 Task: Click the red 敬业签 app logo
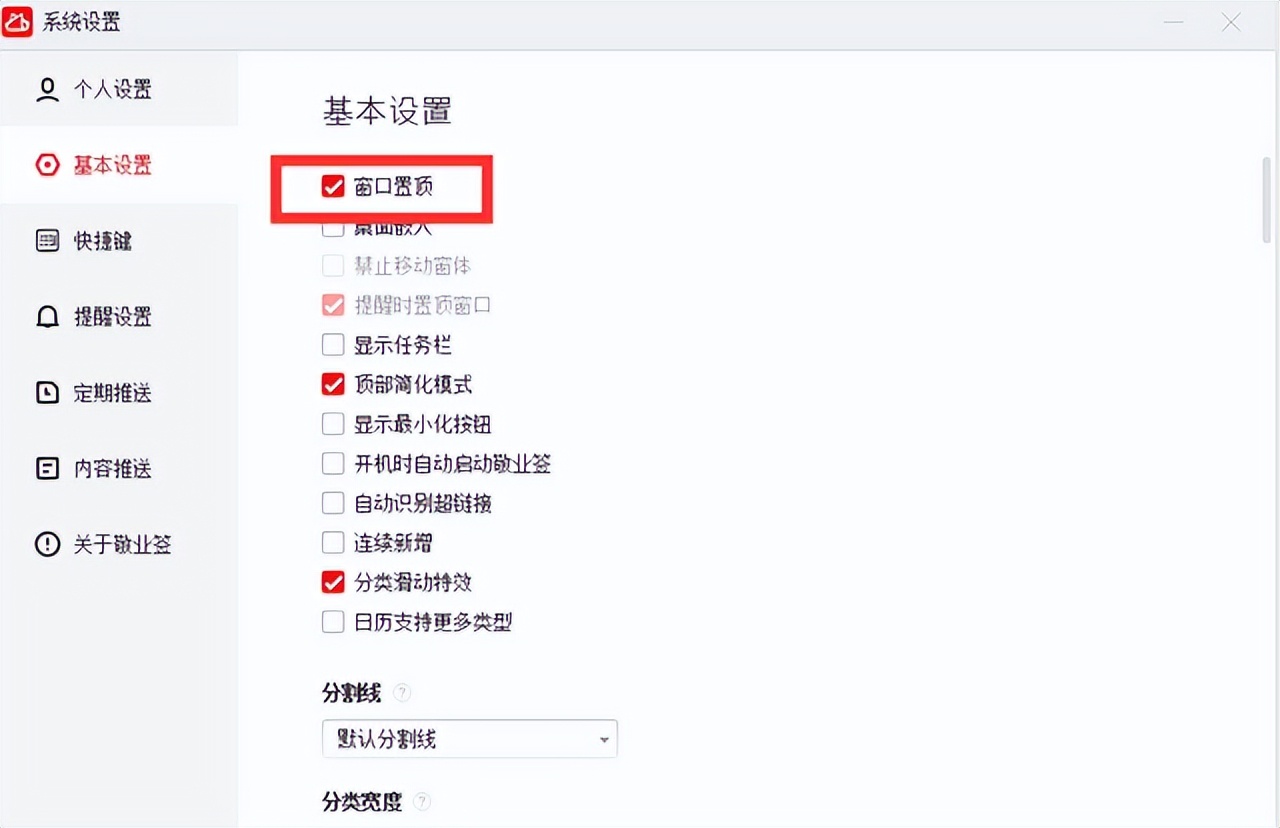tap(18, 22)
